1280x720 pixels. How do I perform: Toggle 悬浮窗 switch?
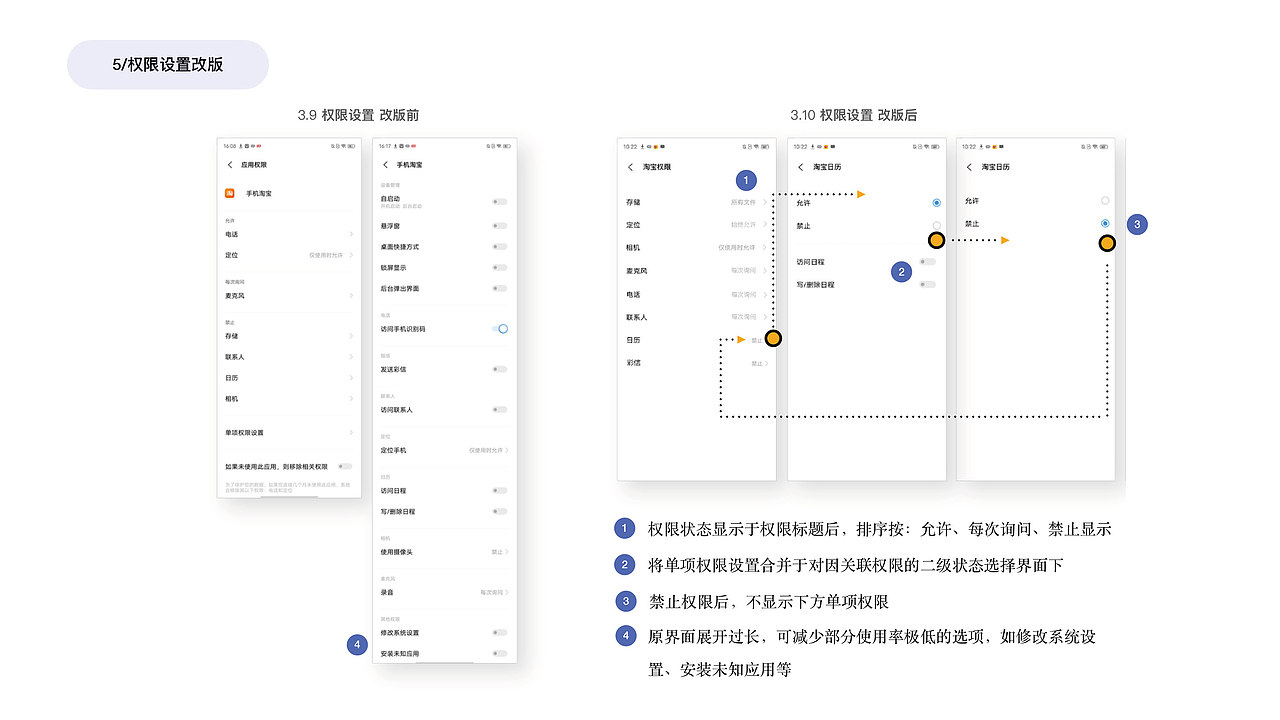click(x=500, y=225)
